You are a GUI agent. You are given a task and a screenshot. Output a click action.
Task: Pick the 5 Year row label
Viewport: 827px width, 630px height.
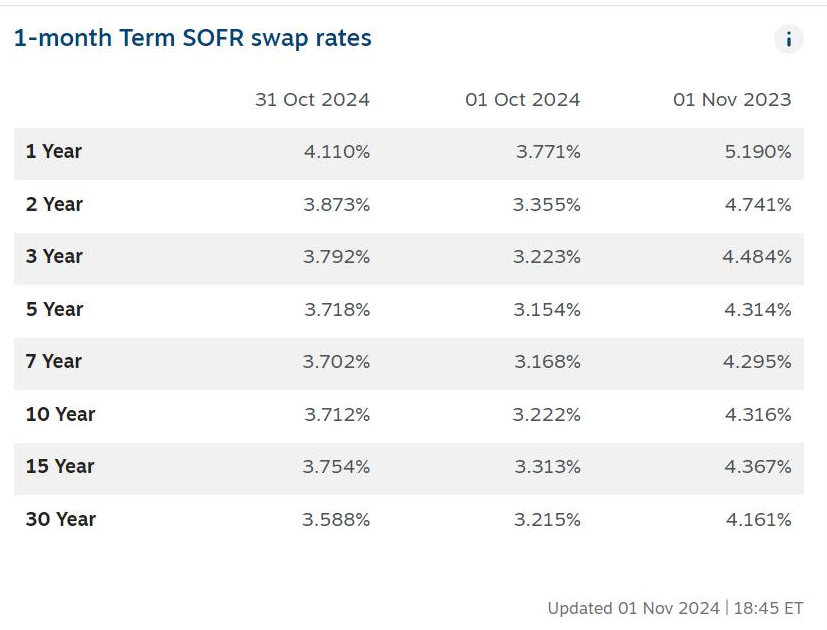click(x=54, y=310)
